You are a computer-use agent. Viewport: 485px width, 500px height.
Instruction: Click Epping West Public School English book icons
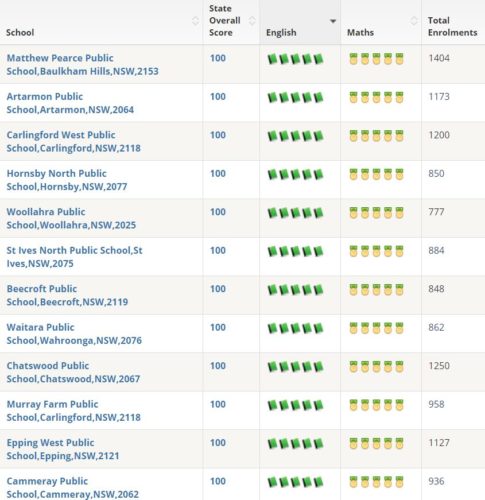coord(295,444)
